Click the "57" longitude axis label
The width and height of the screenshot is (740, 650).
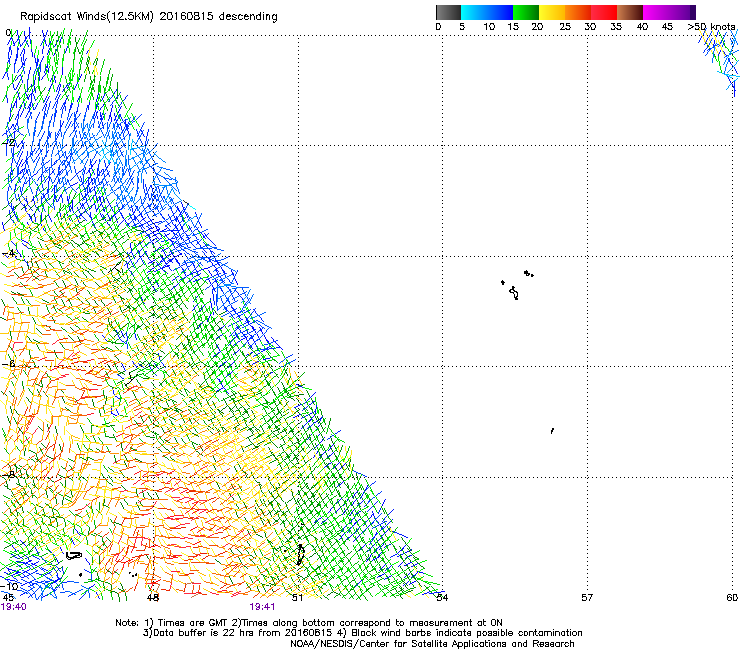[587, 598]
